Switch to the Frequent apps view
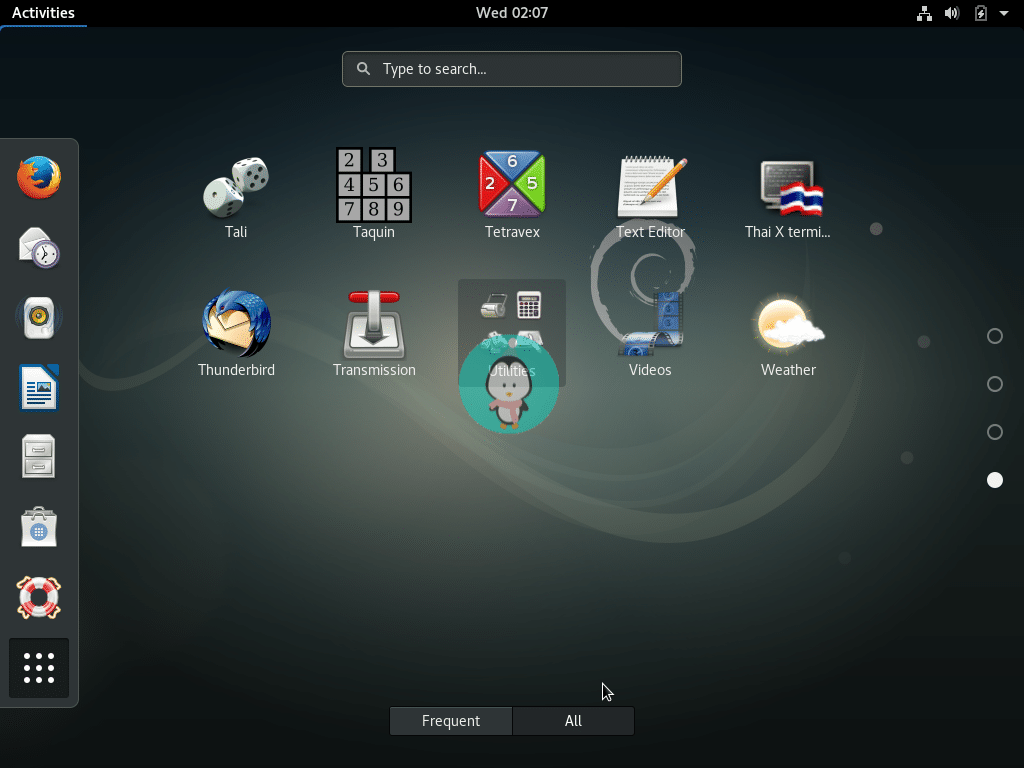 (x=450, y=720)
